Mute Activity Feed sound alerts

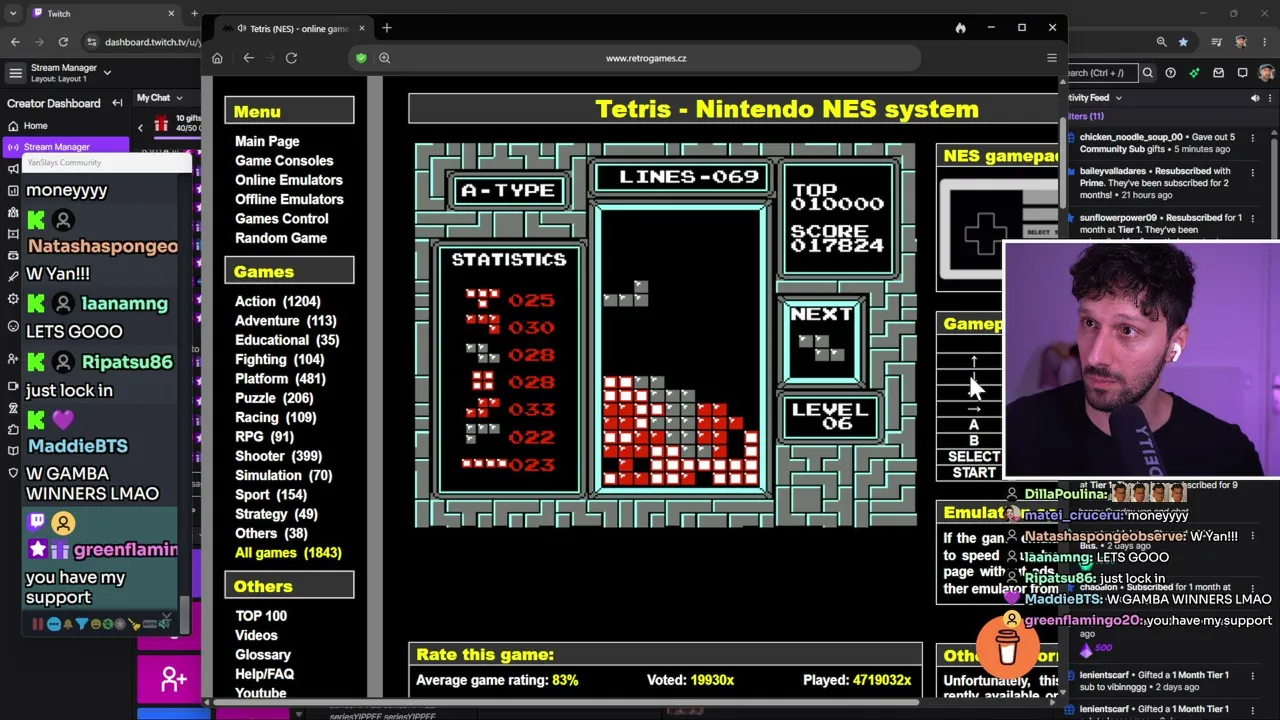click(1255, 98)
